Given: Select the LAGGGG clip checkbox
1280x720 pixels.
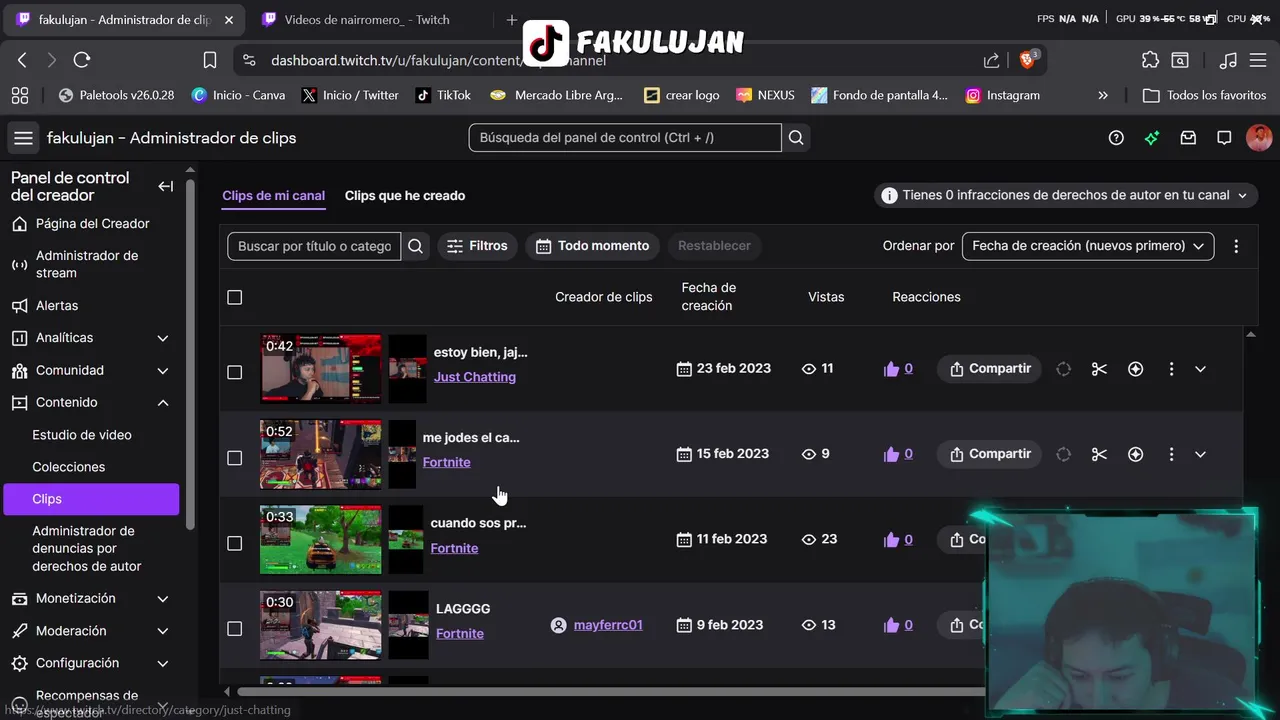Looking at the screenshot, I should (x=234, y=629).
